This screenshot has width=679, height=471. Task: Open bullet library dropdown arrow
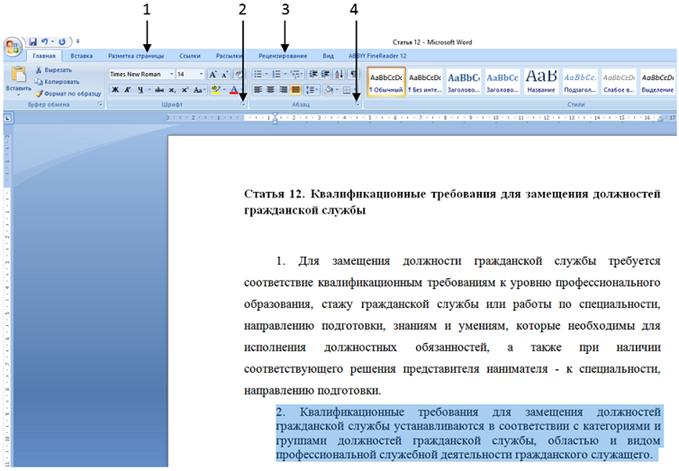click(266, 74)
